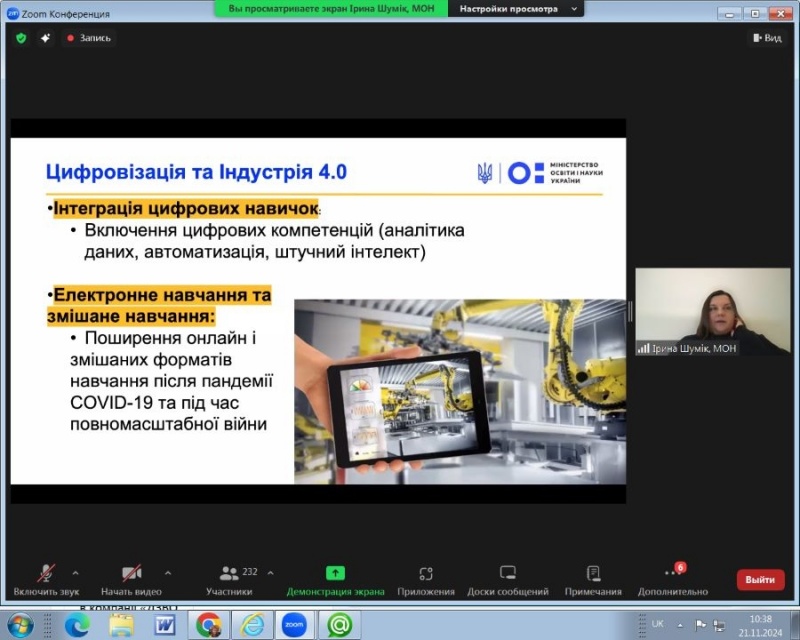Open the Вид view layout menu

click(766, 38)
